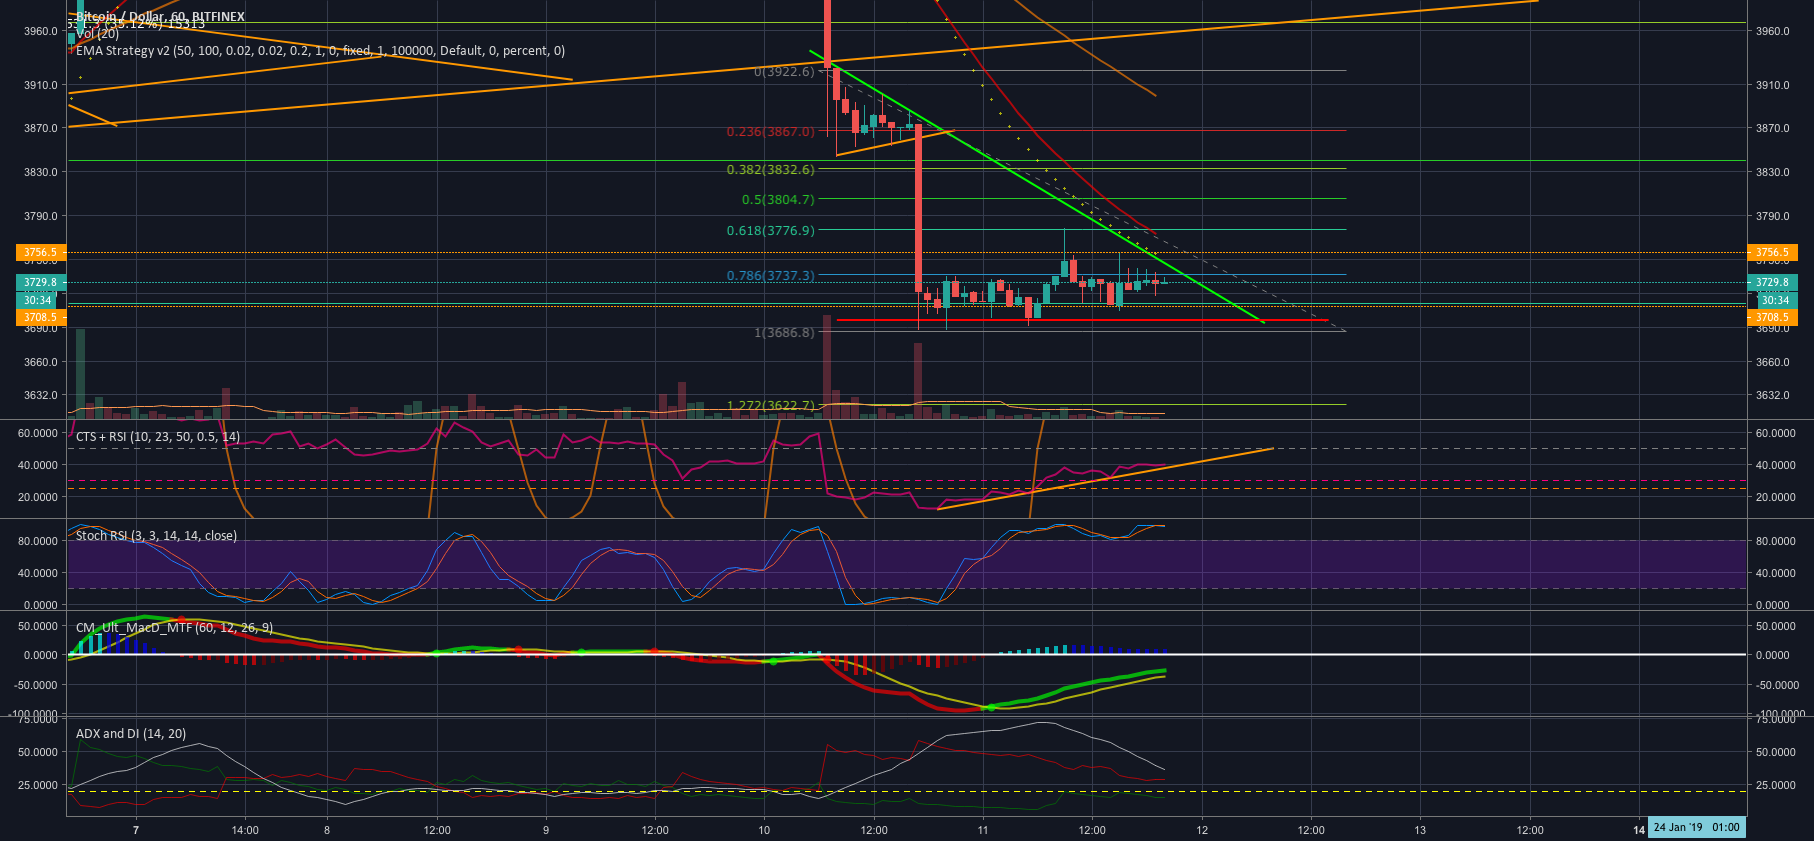Click day 7 on the time axis
The width and height of the screenshot is (1814, 841).
(x=136, y=830)
